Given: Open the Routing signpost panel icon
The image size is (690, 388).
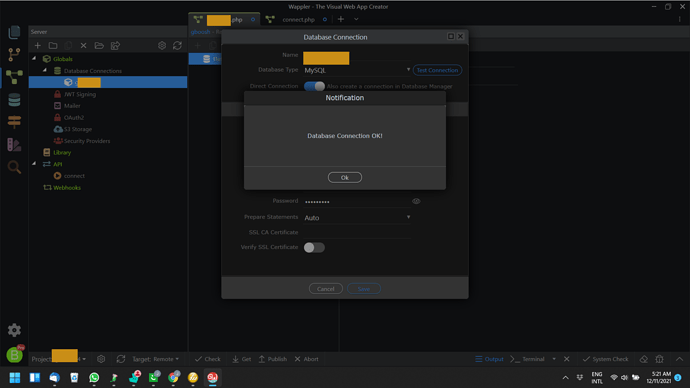Looking at the screenshot, I should click(x=14, y=122).
